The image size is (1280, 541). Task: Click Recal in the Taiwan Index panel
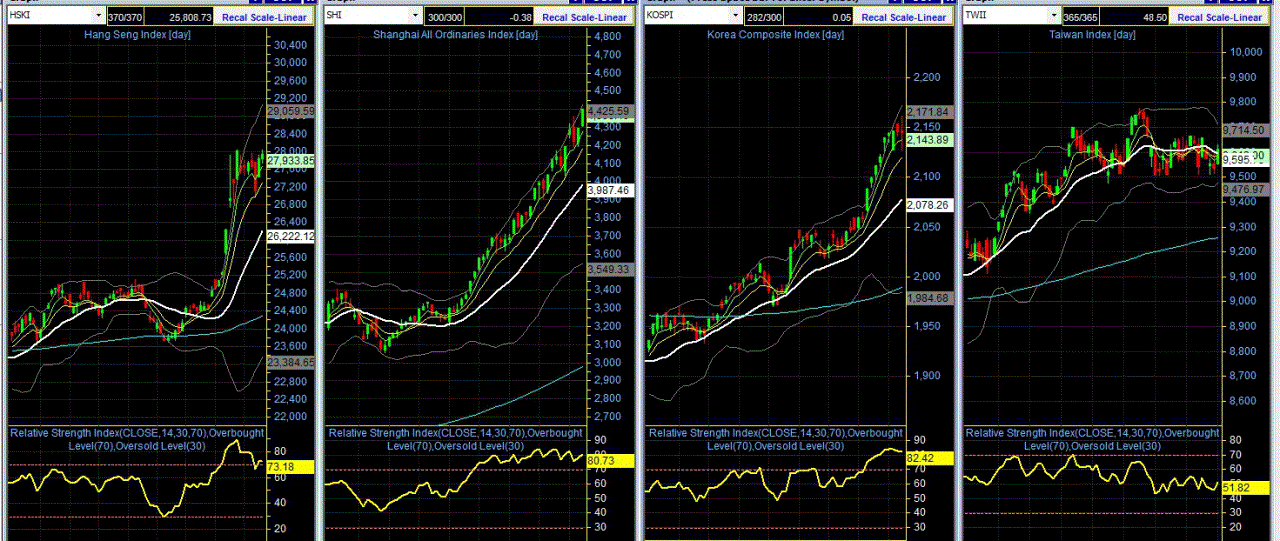(x=1191, y=17)
